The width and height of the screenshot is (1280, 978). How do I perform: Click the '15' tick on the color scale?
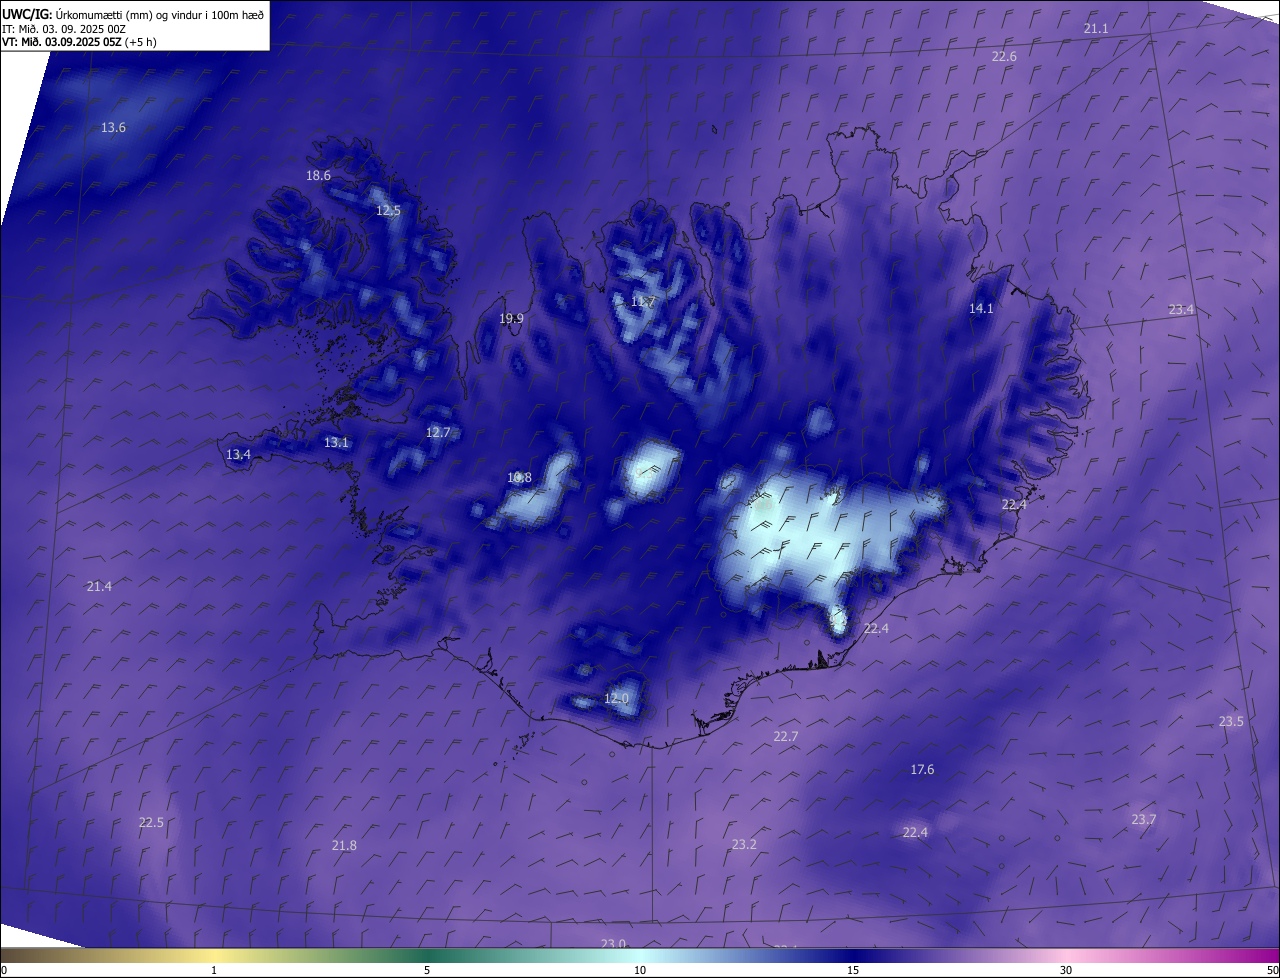coord(853,970)
